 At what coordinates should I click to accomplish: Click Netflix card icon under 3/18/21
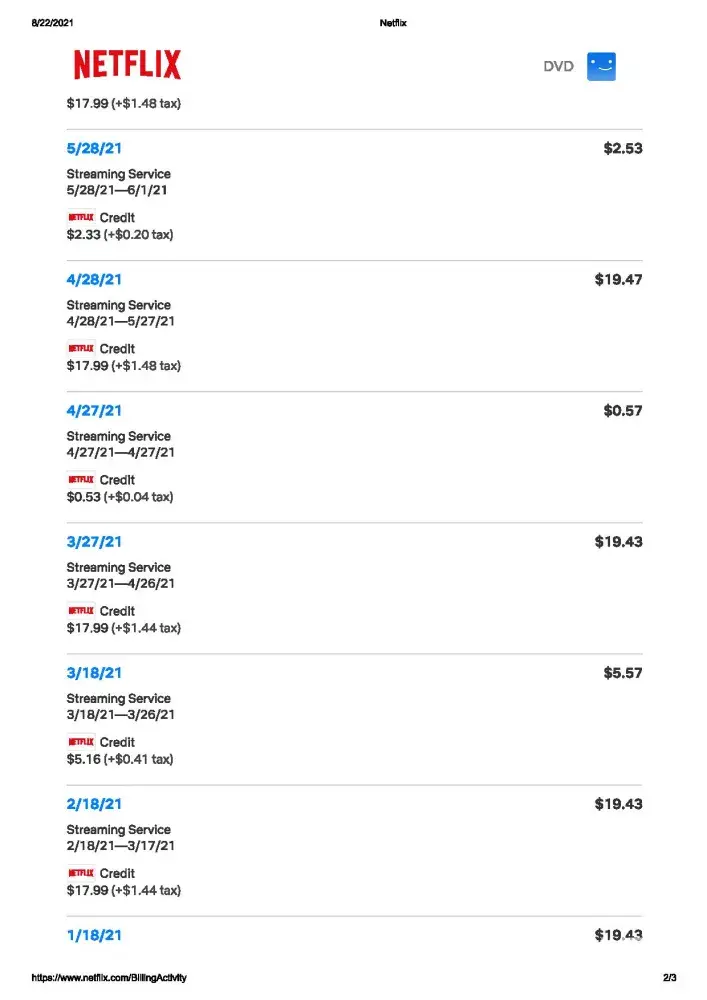click(81, 741)
